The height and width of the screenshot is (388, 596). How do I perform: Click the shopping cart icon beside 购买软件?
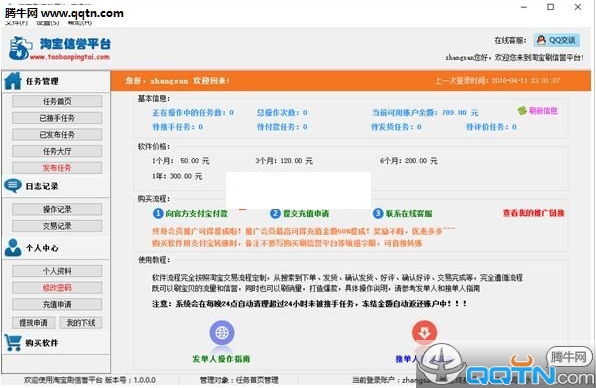point(13,342)
